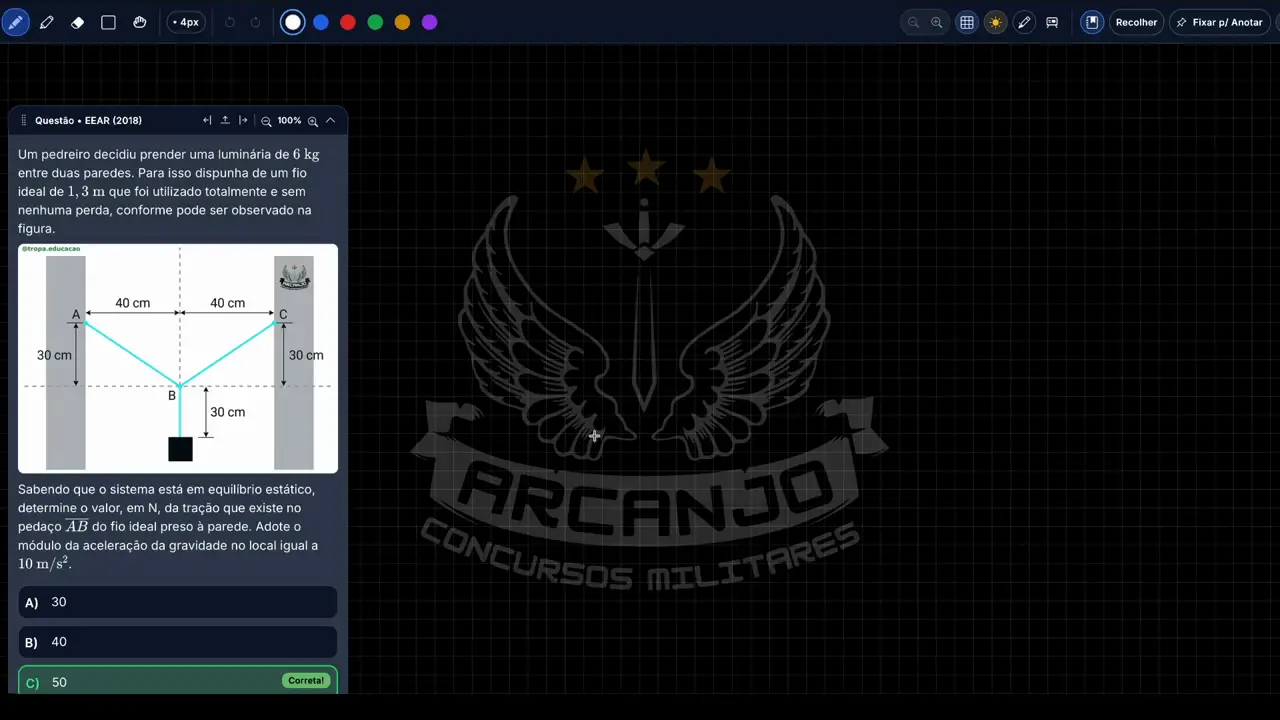1280x720 pixels.
Task: Select answer option A) 30
Action: [x=178, y=602]
